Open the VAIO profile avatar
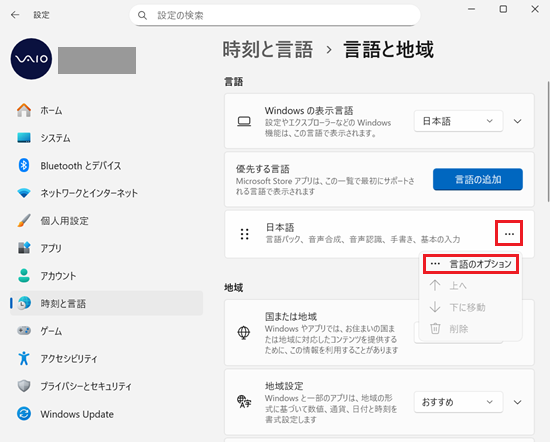This screenshot has height=442, width=550. [31, 59]
